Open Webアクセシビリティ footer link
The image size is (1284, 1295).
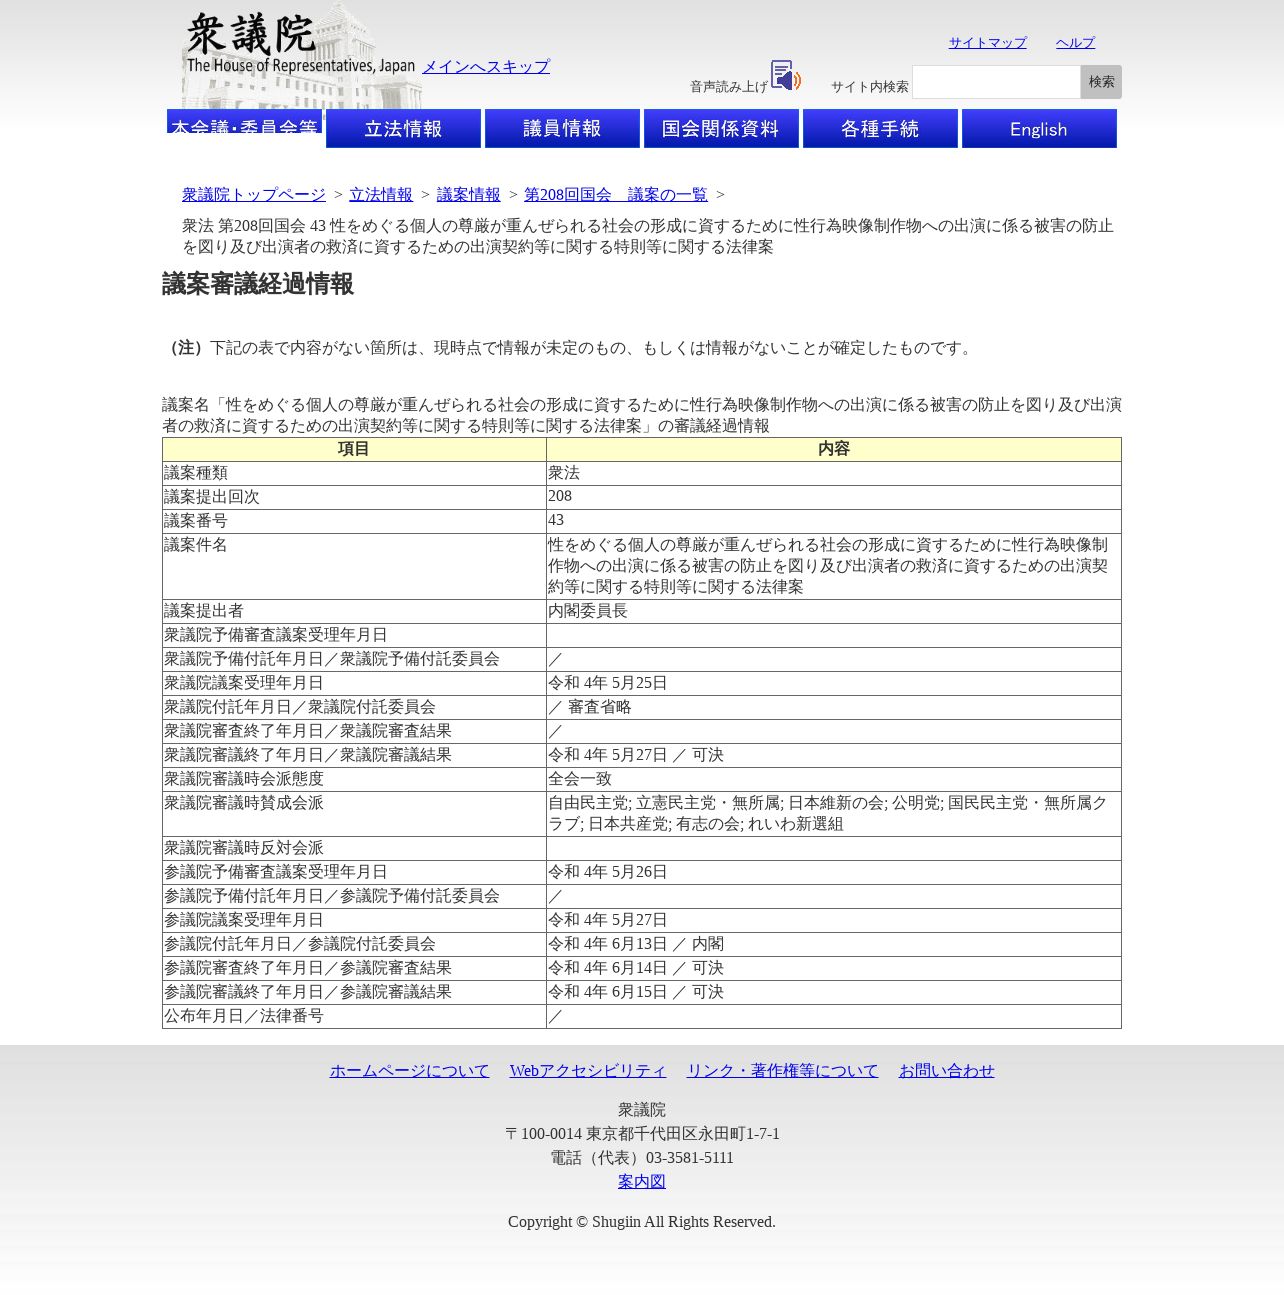tap(588, 1070)
